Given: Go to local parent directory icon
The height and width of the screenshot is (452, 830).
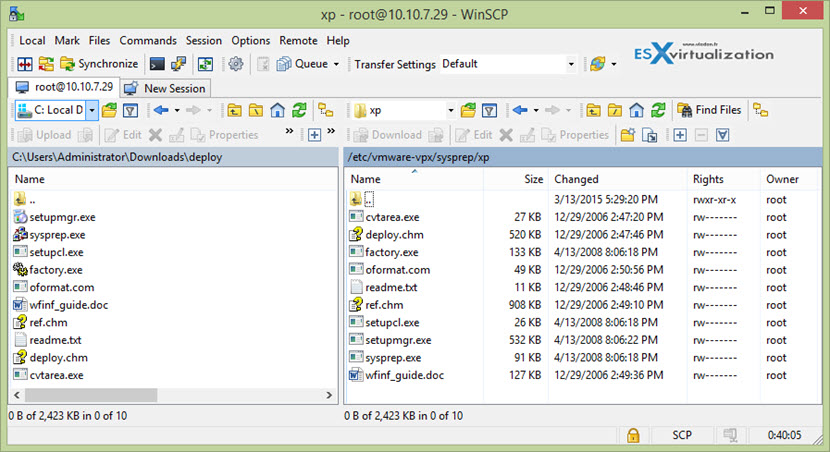Looking at the screenshot, I should coord(234,110).
